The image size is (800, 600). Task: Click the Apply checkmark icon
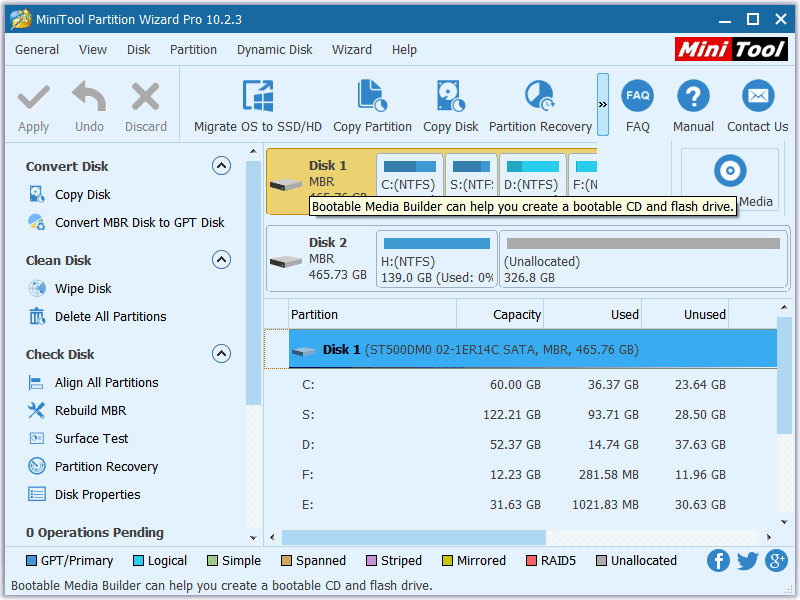point(34,97)
